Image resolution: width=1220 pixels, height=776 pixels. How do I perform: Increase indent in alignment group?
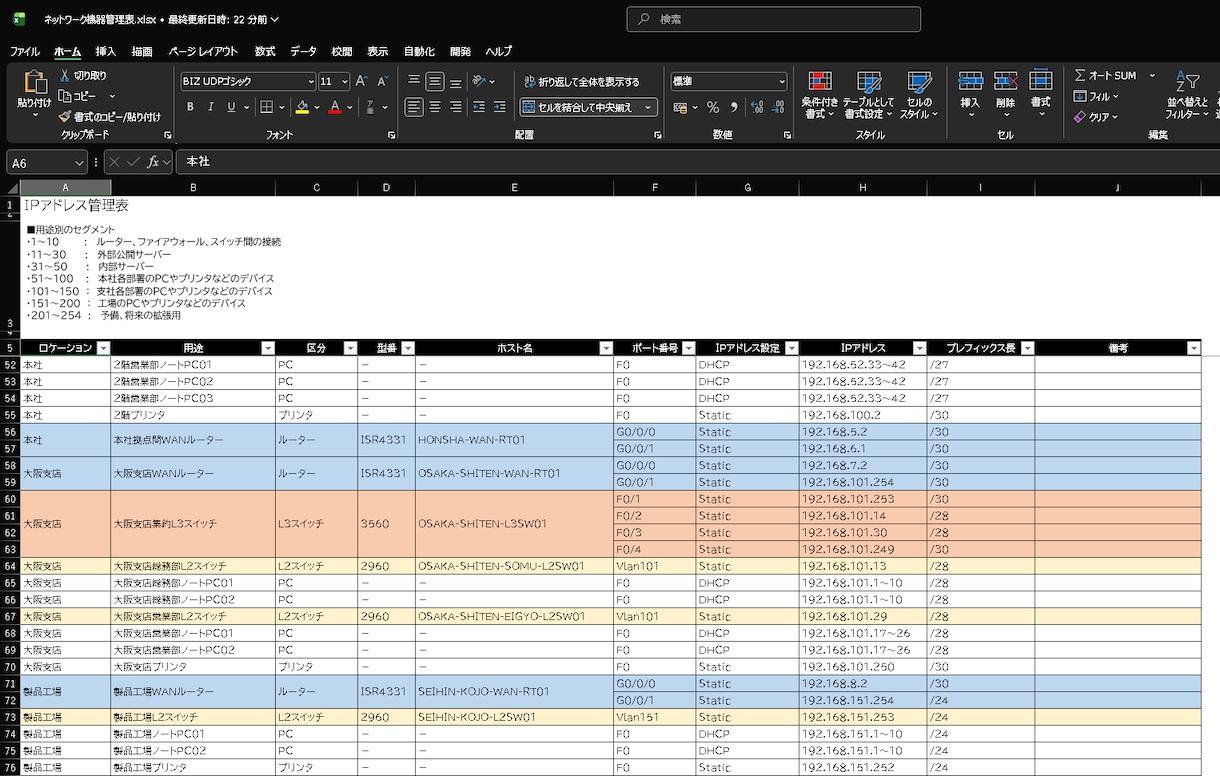(x=499, y=107)
